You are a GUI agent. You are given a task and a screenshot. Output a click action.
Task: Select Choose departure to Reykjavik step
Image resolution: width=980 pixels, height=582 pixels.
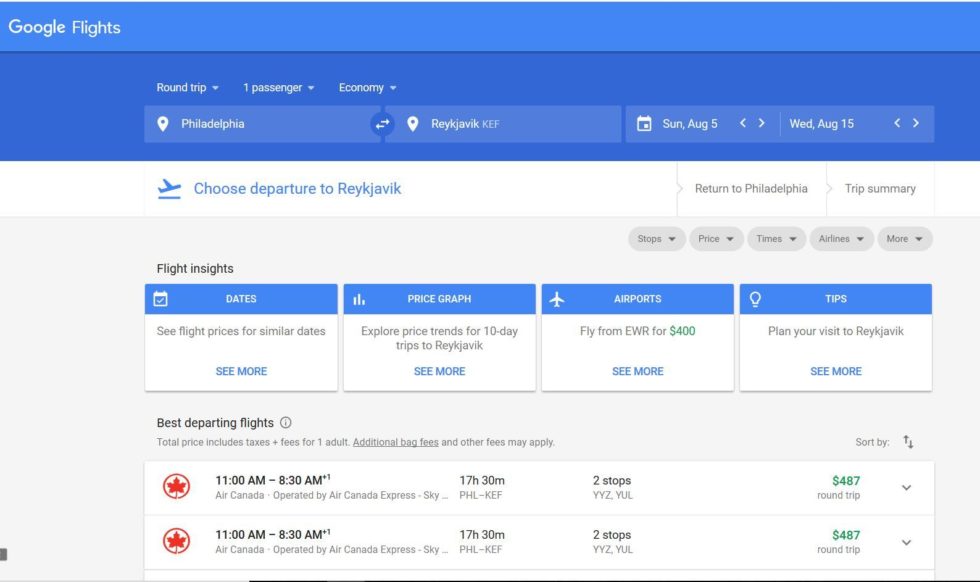(298, 189)
